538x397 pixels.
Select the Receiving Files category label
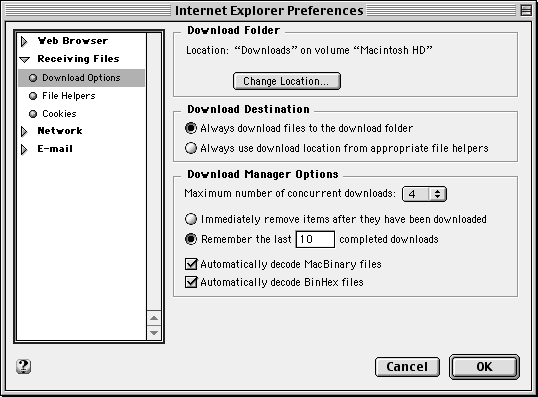tap(78, 59)
